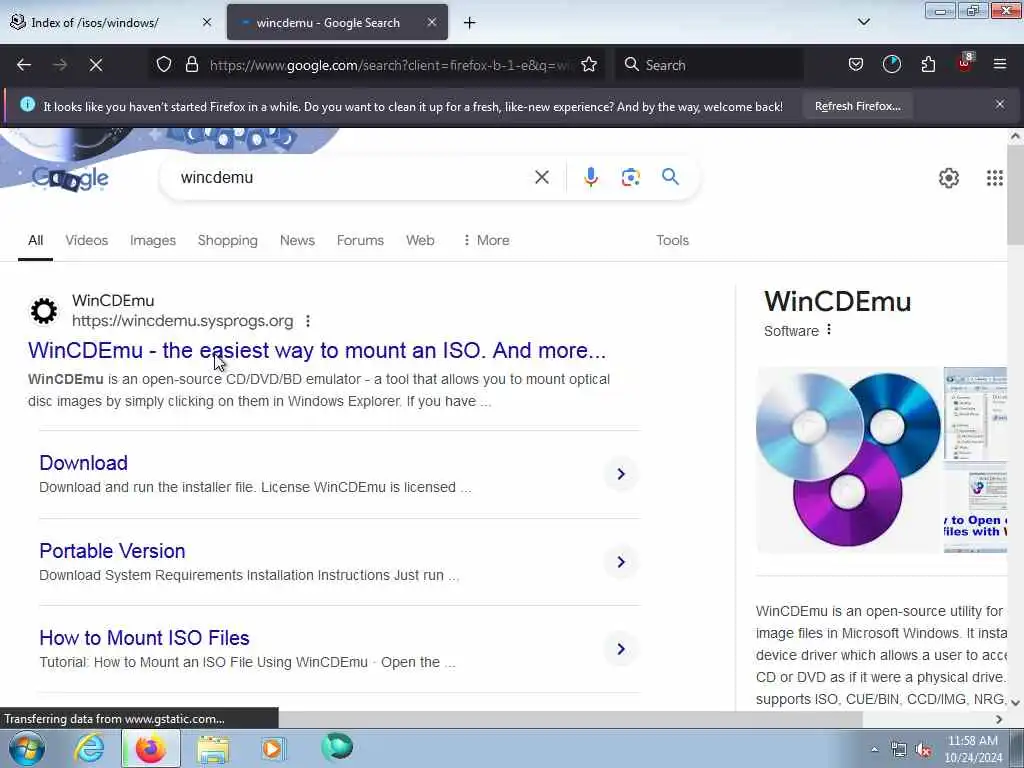The height and width of the screenshot is (768, 1024).
Task: Close the Index of /isos/windows/ tab
Action: pos(207,22)
